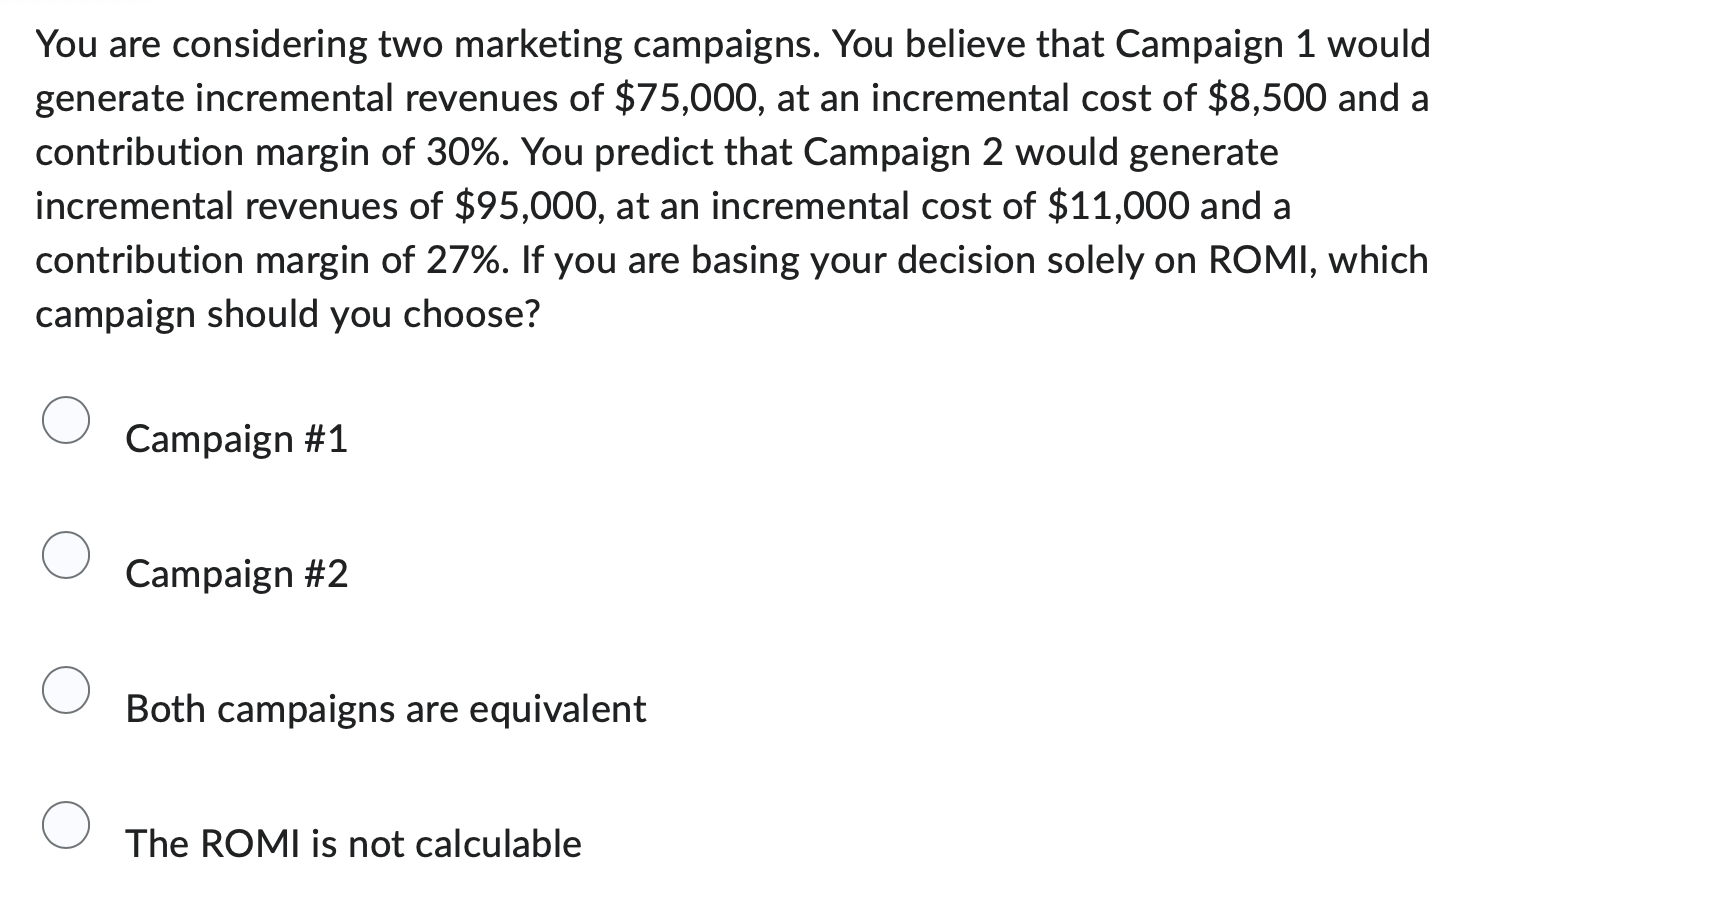Click the Campaign #1 answer label
Screen dimensions: 1734x912
point(236,437)
